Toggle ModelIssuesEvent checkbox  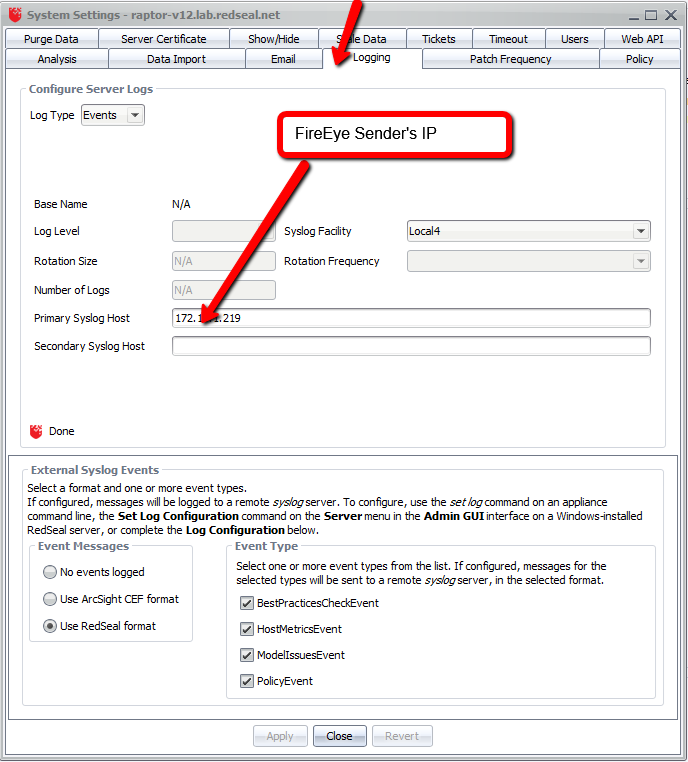coord(247,655)
